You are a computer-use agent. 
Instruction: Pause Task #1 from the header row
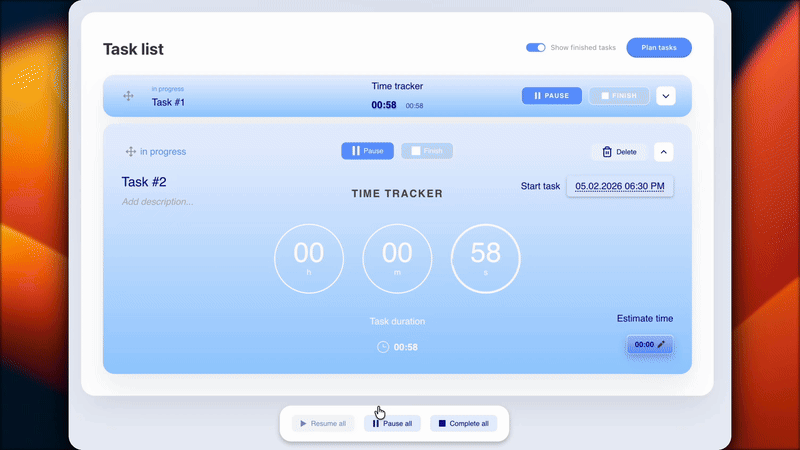click(x=551, y=96)
